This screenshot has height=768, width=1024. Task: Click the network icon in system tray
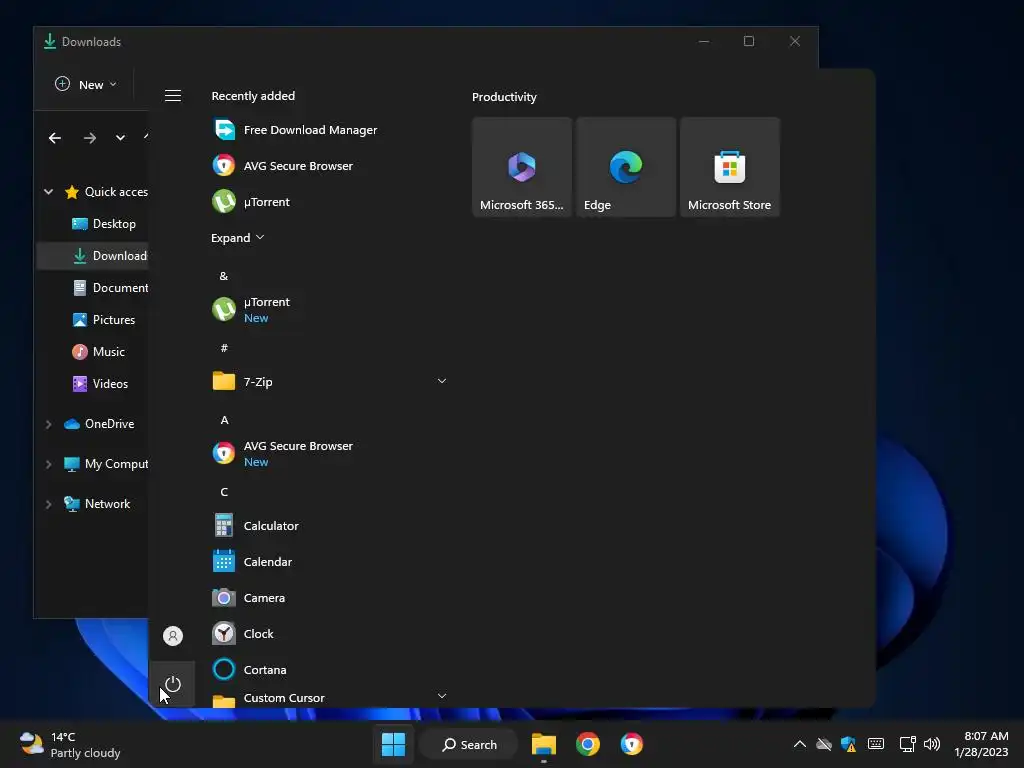pyautogui.click(x=907, y=744)
